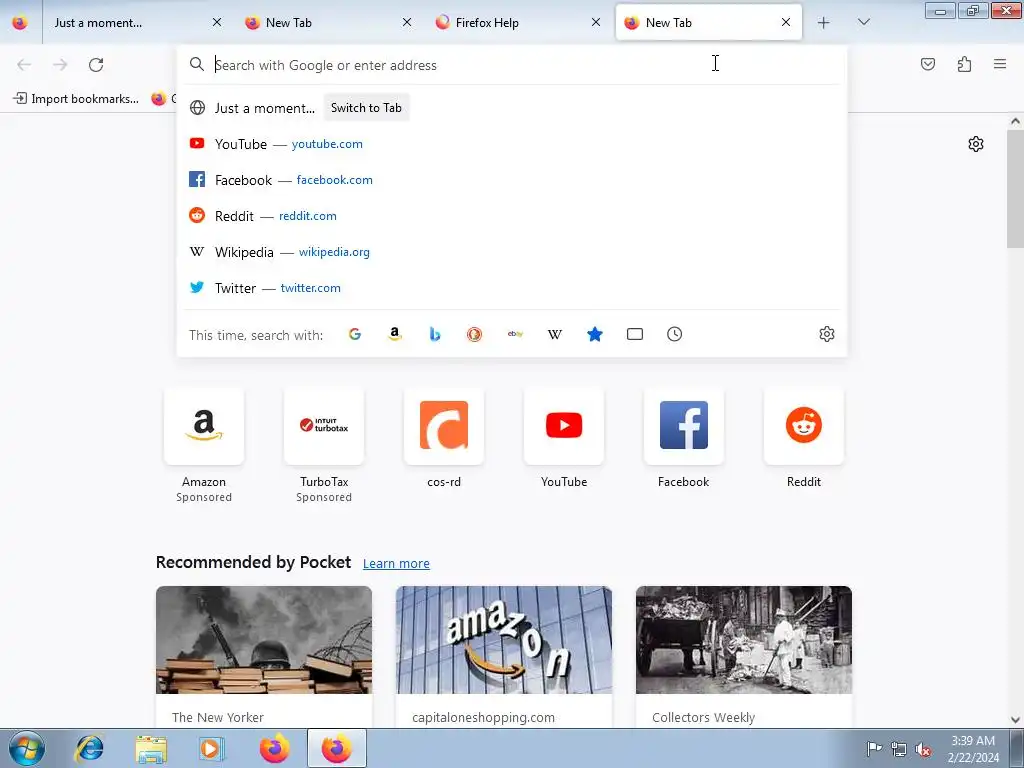Viewport: 1024px width, 768px height.
Task: Click the back navigation arrow
Action: click(24, 65)
